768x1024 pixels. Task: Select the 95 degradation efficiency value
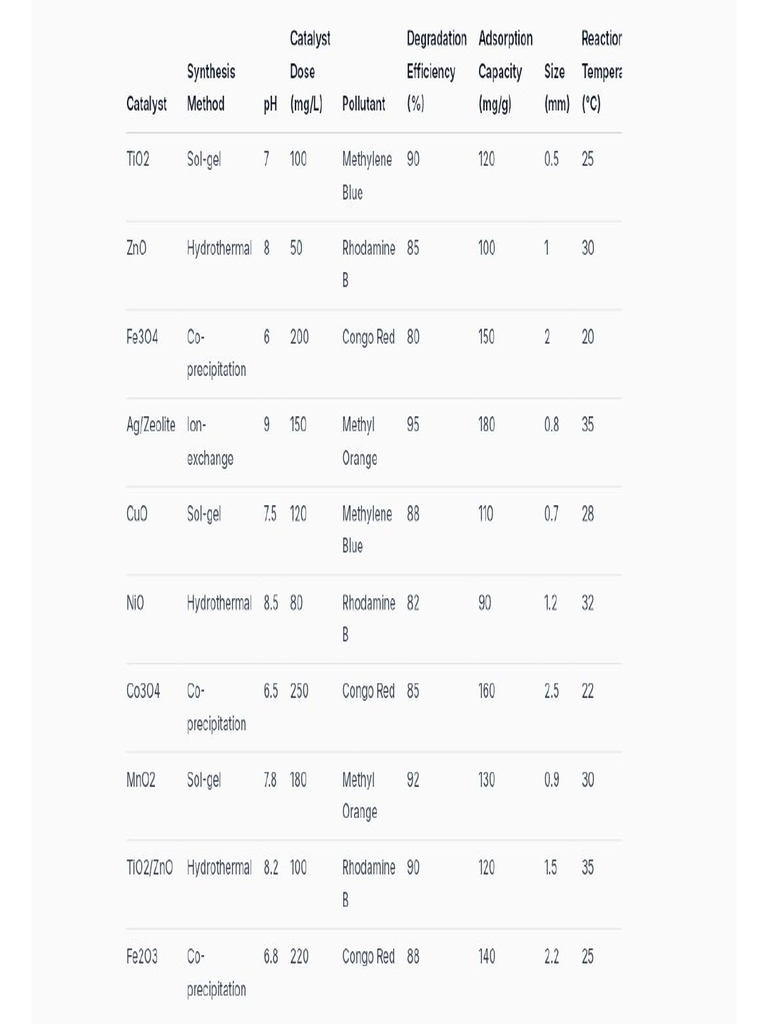tap(414, 425)
